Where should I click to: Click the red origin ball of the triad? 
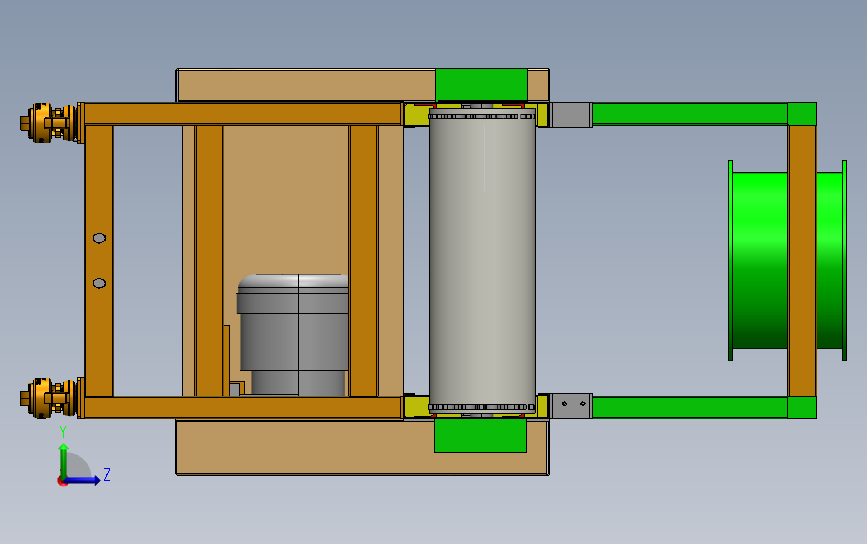[62, 482]
